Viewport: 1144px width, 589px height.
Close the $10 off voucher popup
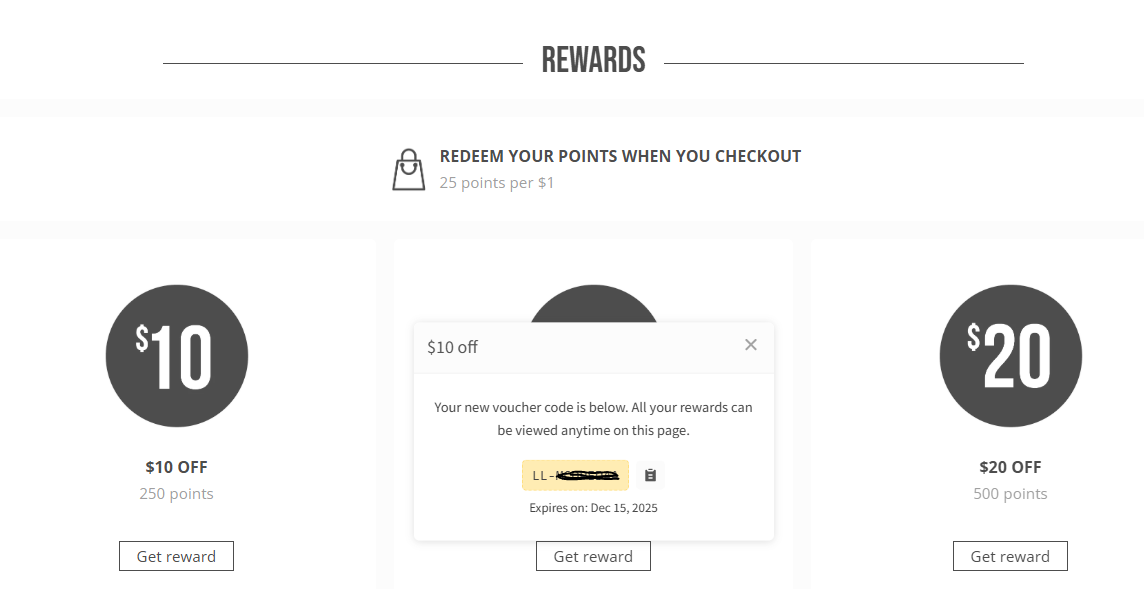pyautogui.click(x=751, y=344)
